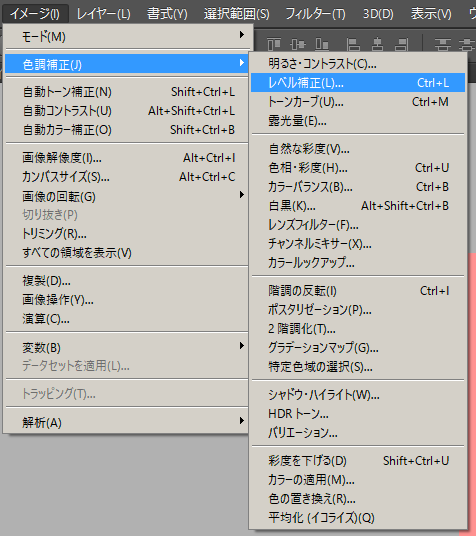Open the カラーバランス(B)... adjustment

(358, 187)
